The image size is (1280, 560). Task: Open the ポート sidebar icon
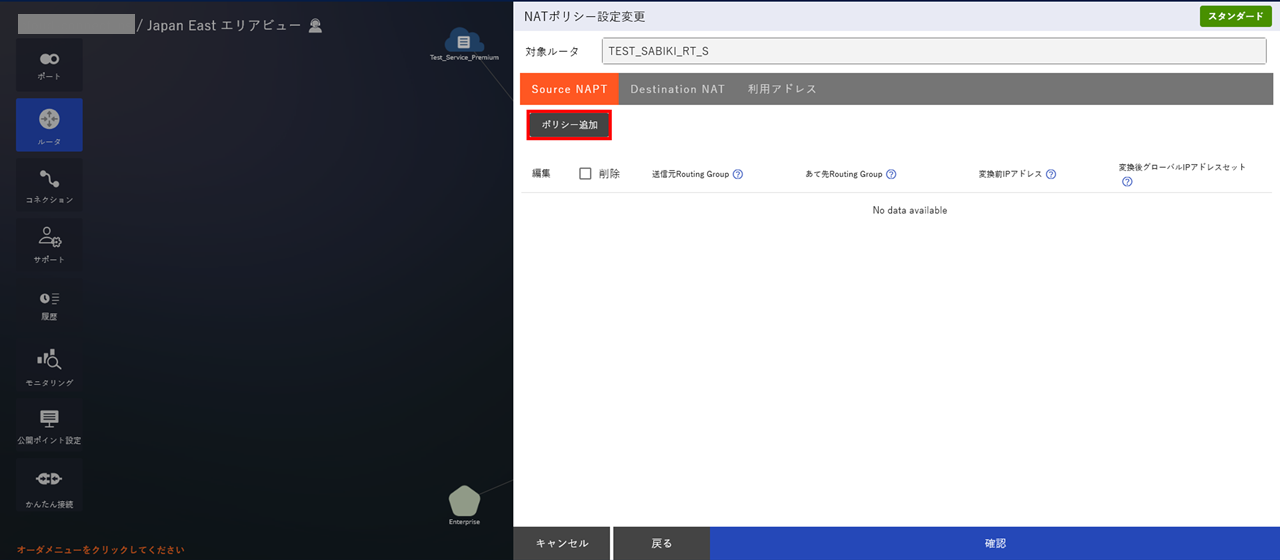click(49, 65)
